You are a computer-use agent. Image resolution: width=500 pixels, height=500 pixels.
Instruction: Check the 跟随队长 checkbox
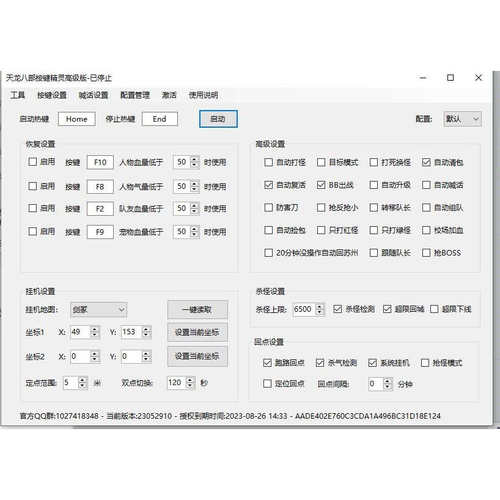(374, 253)
